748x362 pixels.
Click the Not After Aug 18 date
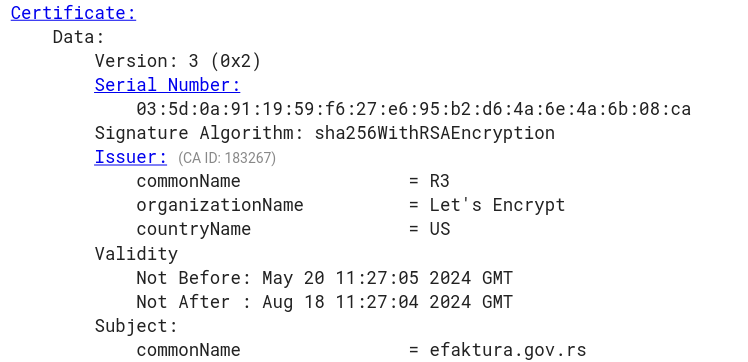324,301
